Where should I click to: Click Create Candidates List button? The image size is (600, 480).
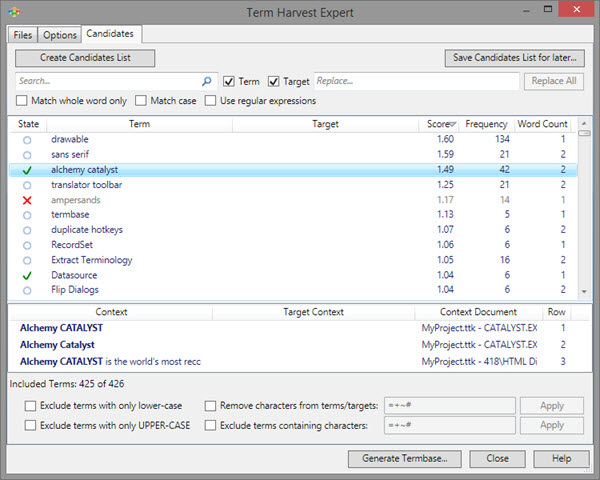tap(85, 58)
